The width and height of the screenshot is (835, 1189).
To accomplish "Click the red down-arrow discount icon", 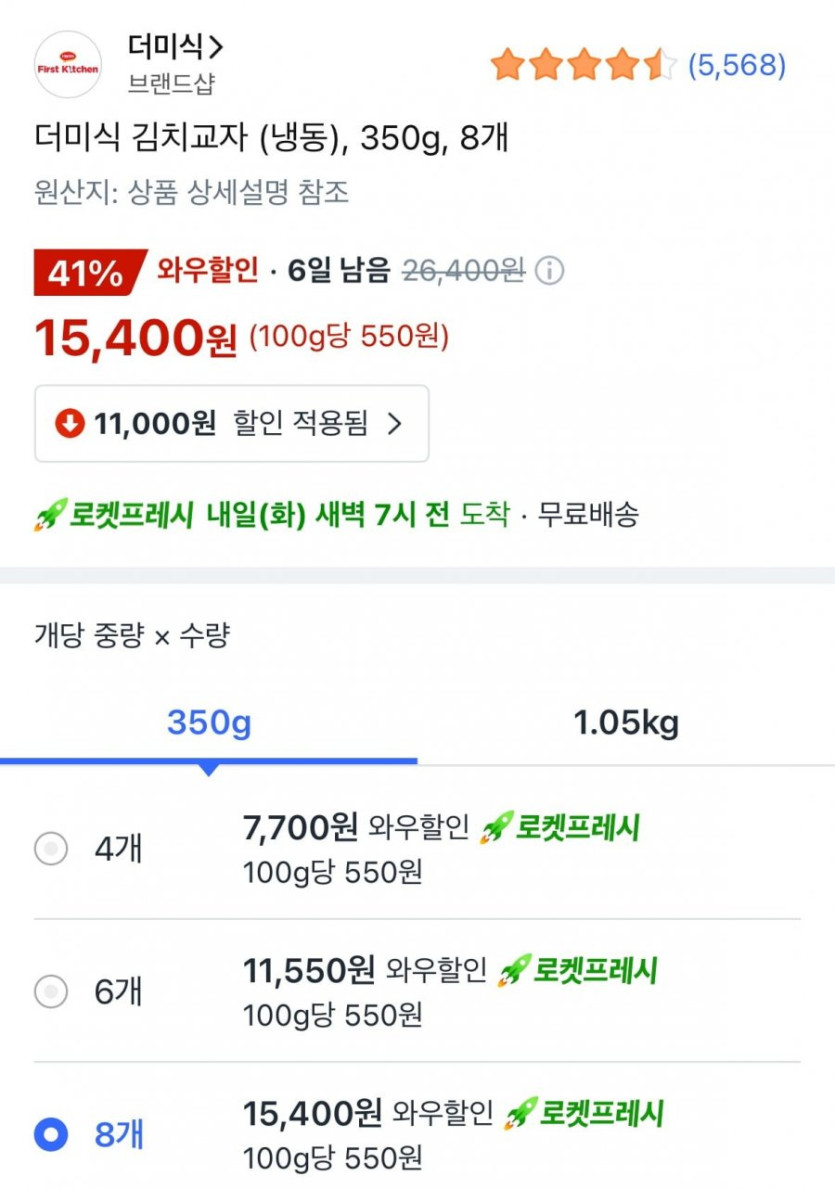I will point(69,424).
